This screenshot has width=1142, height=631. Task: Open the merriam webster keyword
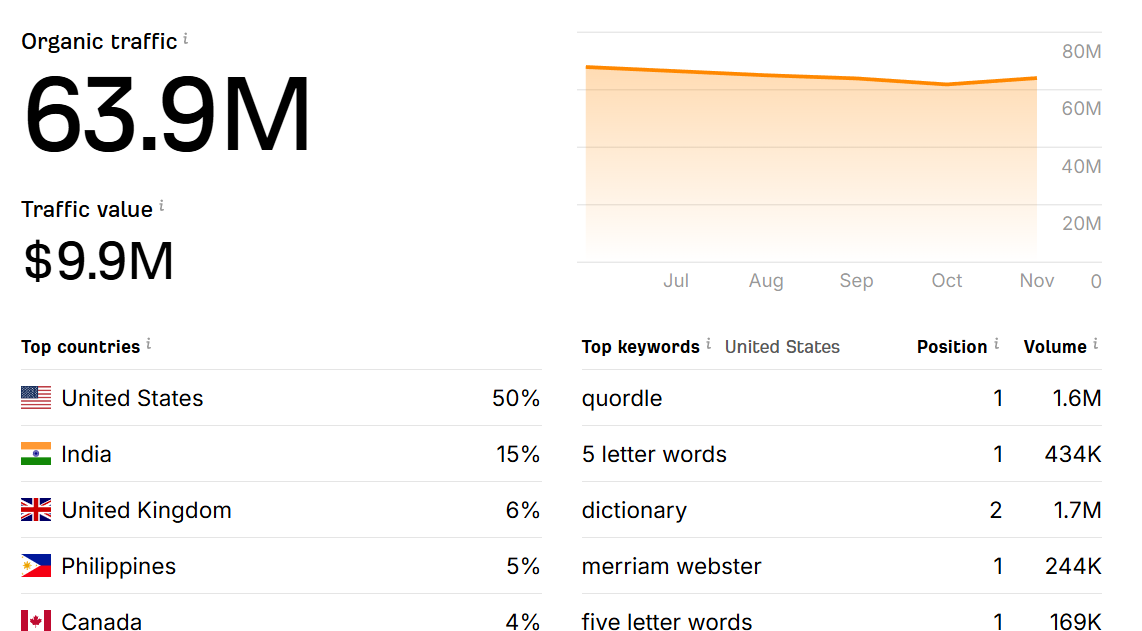point(671,566)
